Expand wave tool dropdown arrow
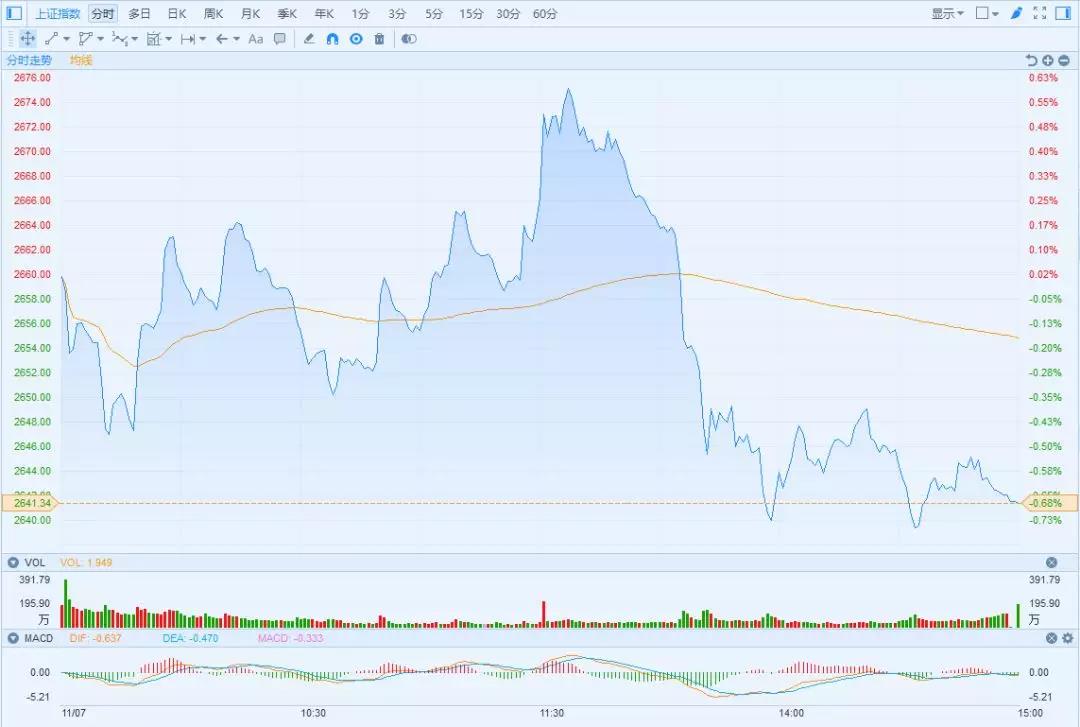 pyautogui.click(x=134, y=39)
